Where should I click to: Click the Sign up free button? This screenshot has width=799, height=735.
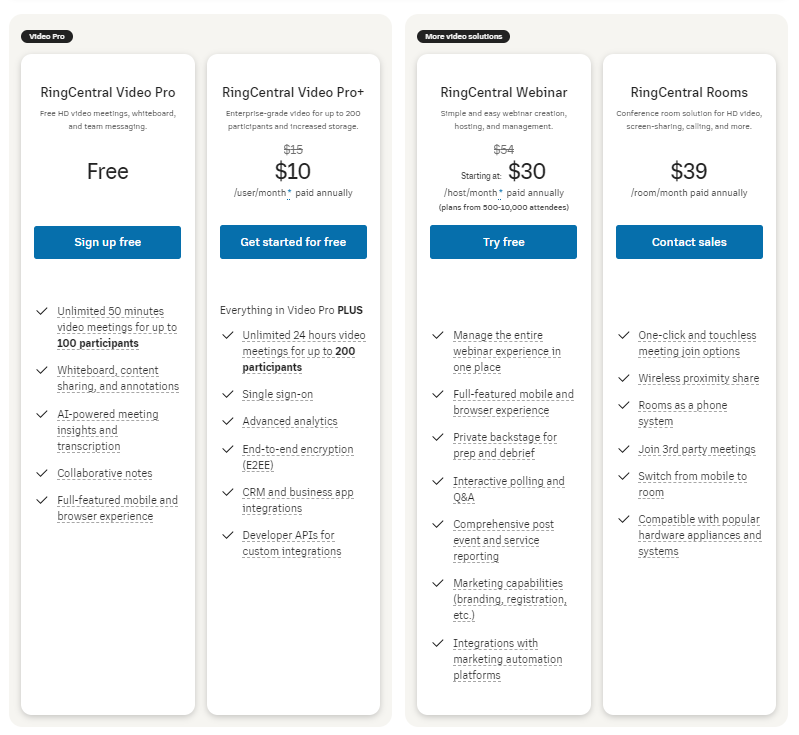coord(107,242)
